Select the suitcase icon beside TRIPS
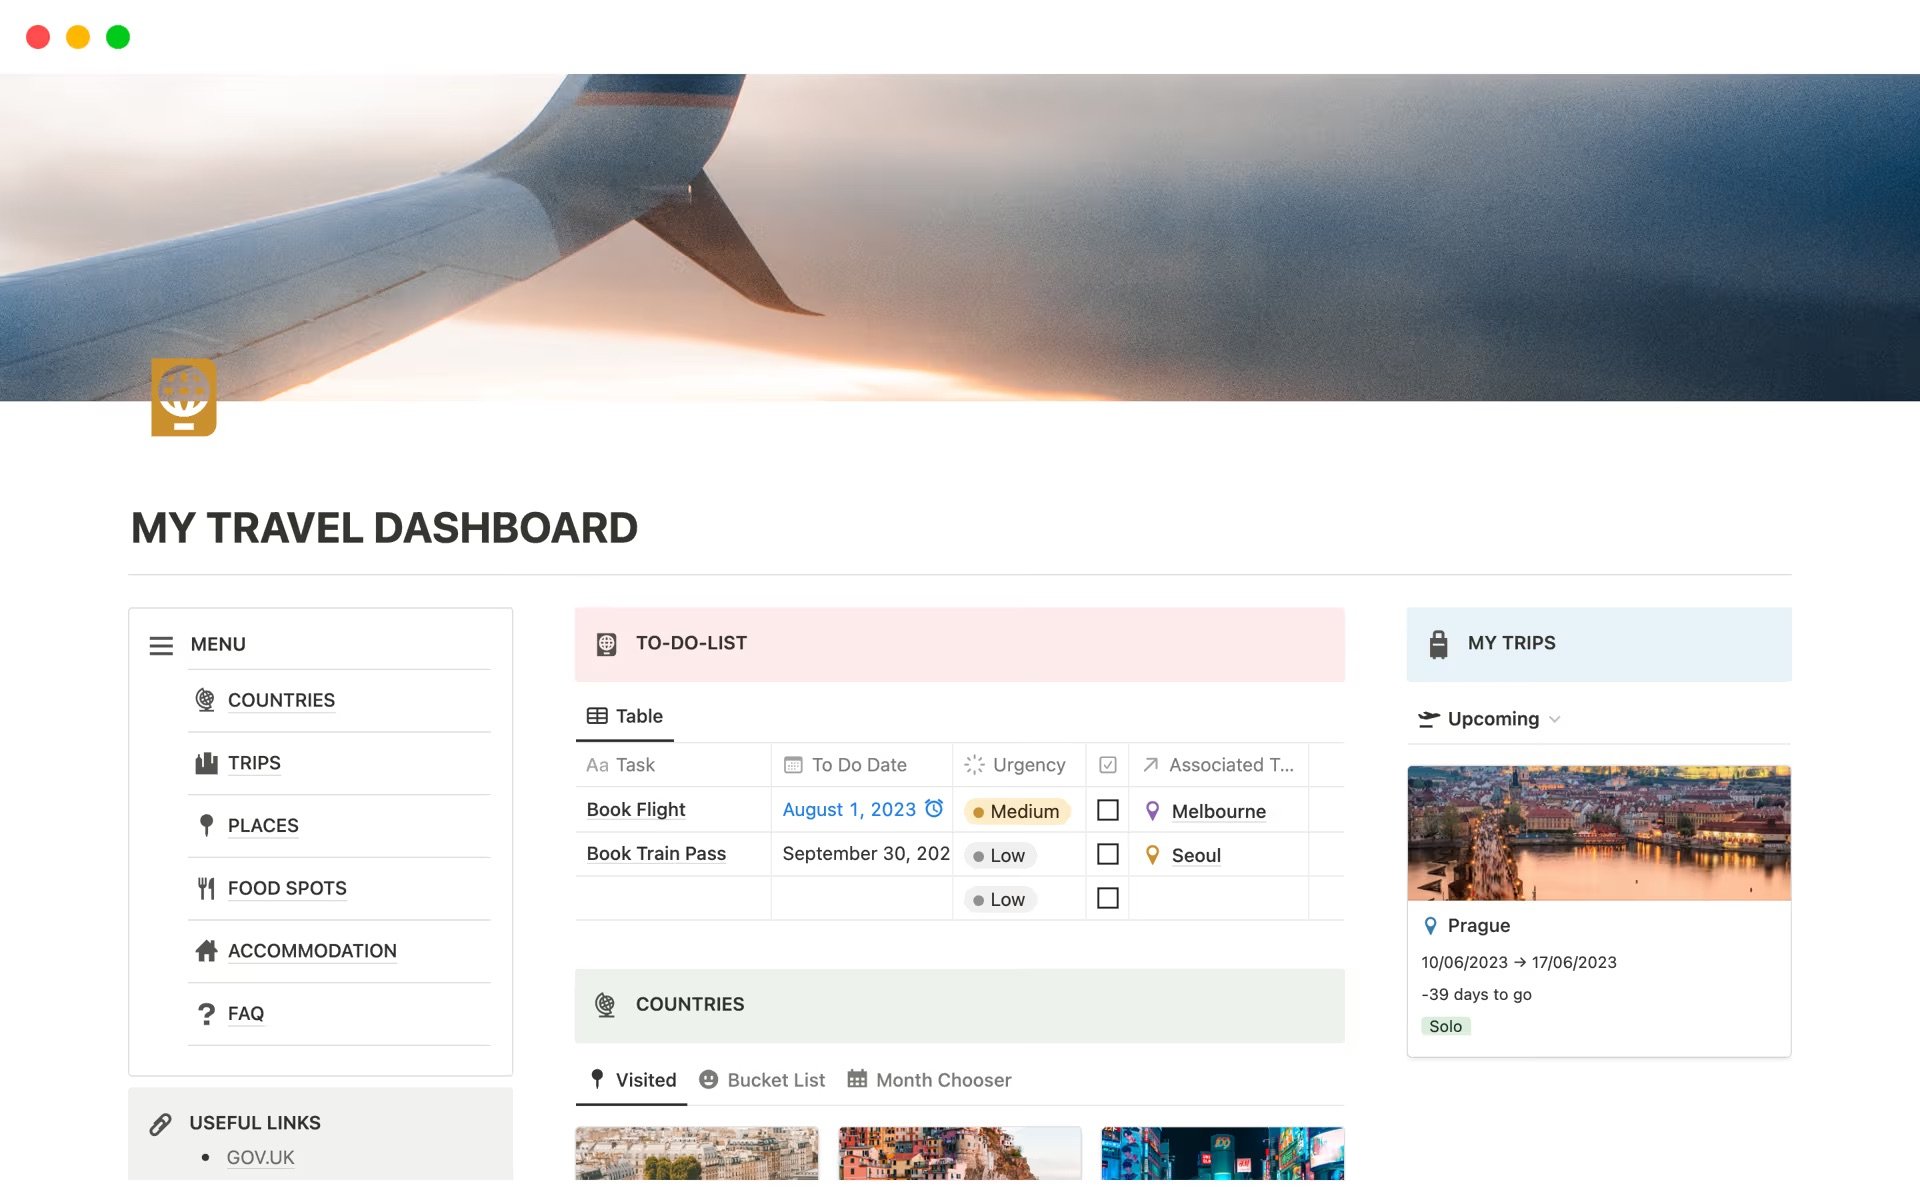The height and width of the screenshot is (1200, 1920). pos(206,762)
